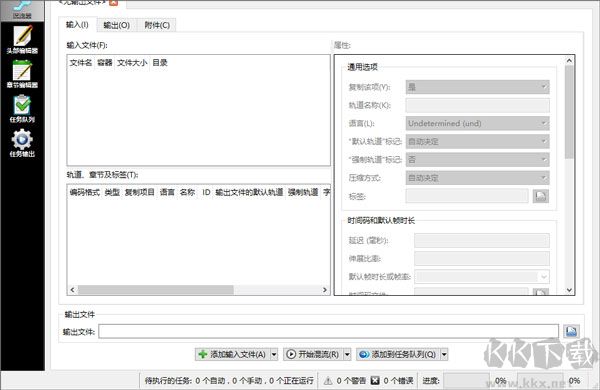Open the 混流器 (Merge) tool in the sidebar
The height and width of the screenshot is (390, 600).
click(x=22, y=10)
